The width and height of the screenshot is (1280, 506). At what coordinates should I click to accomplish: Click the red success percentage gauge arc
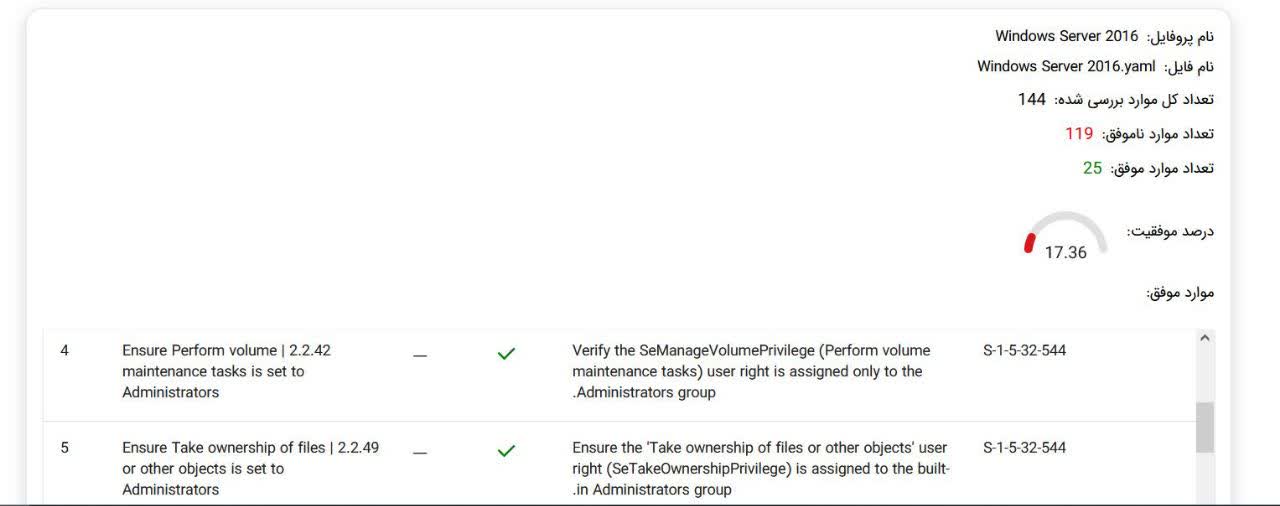(1029, 243)
